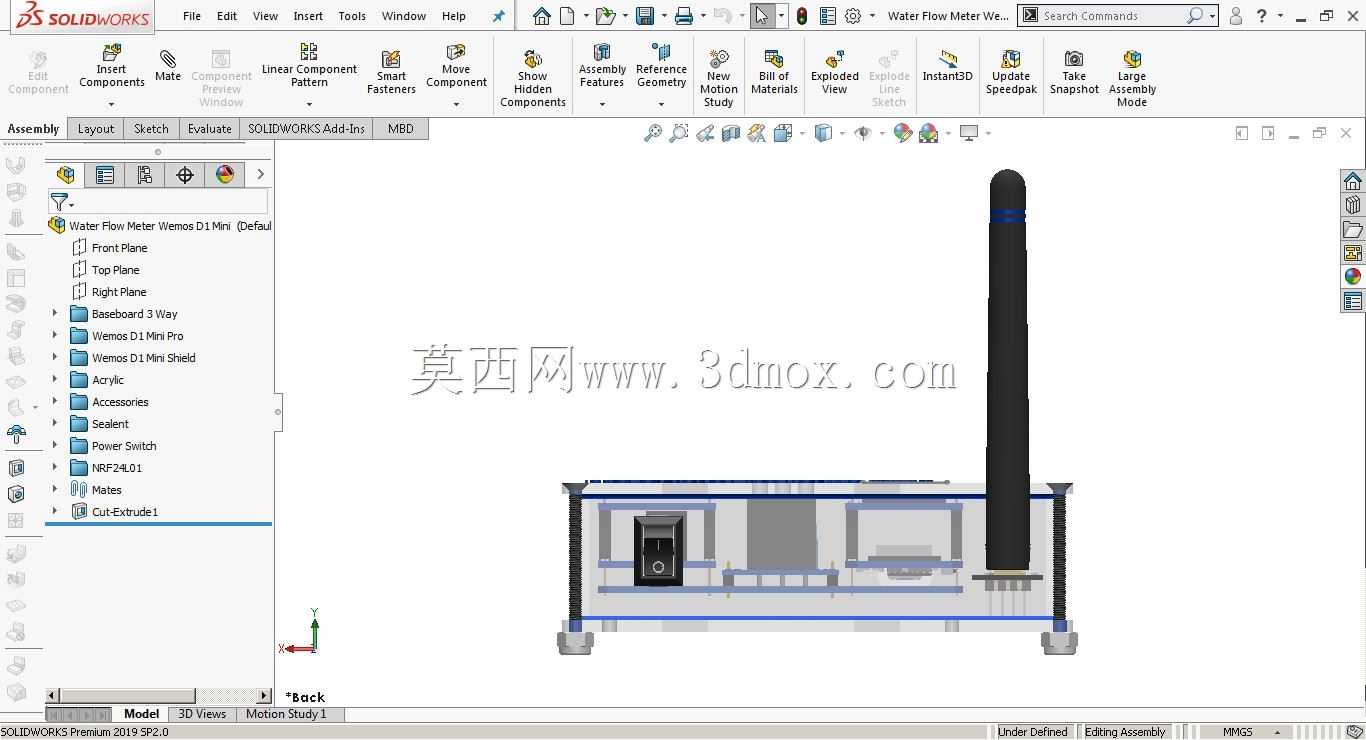Image resolution: width=1366 pixels, height=740 pixels.
Task: Launch Smart Fasteners
Action: coord(391,72)
